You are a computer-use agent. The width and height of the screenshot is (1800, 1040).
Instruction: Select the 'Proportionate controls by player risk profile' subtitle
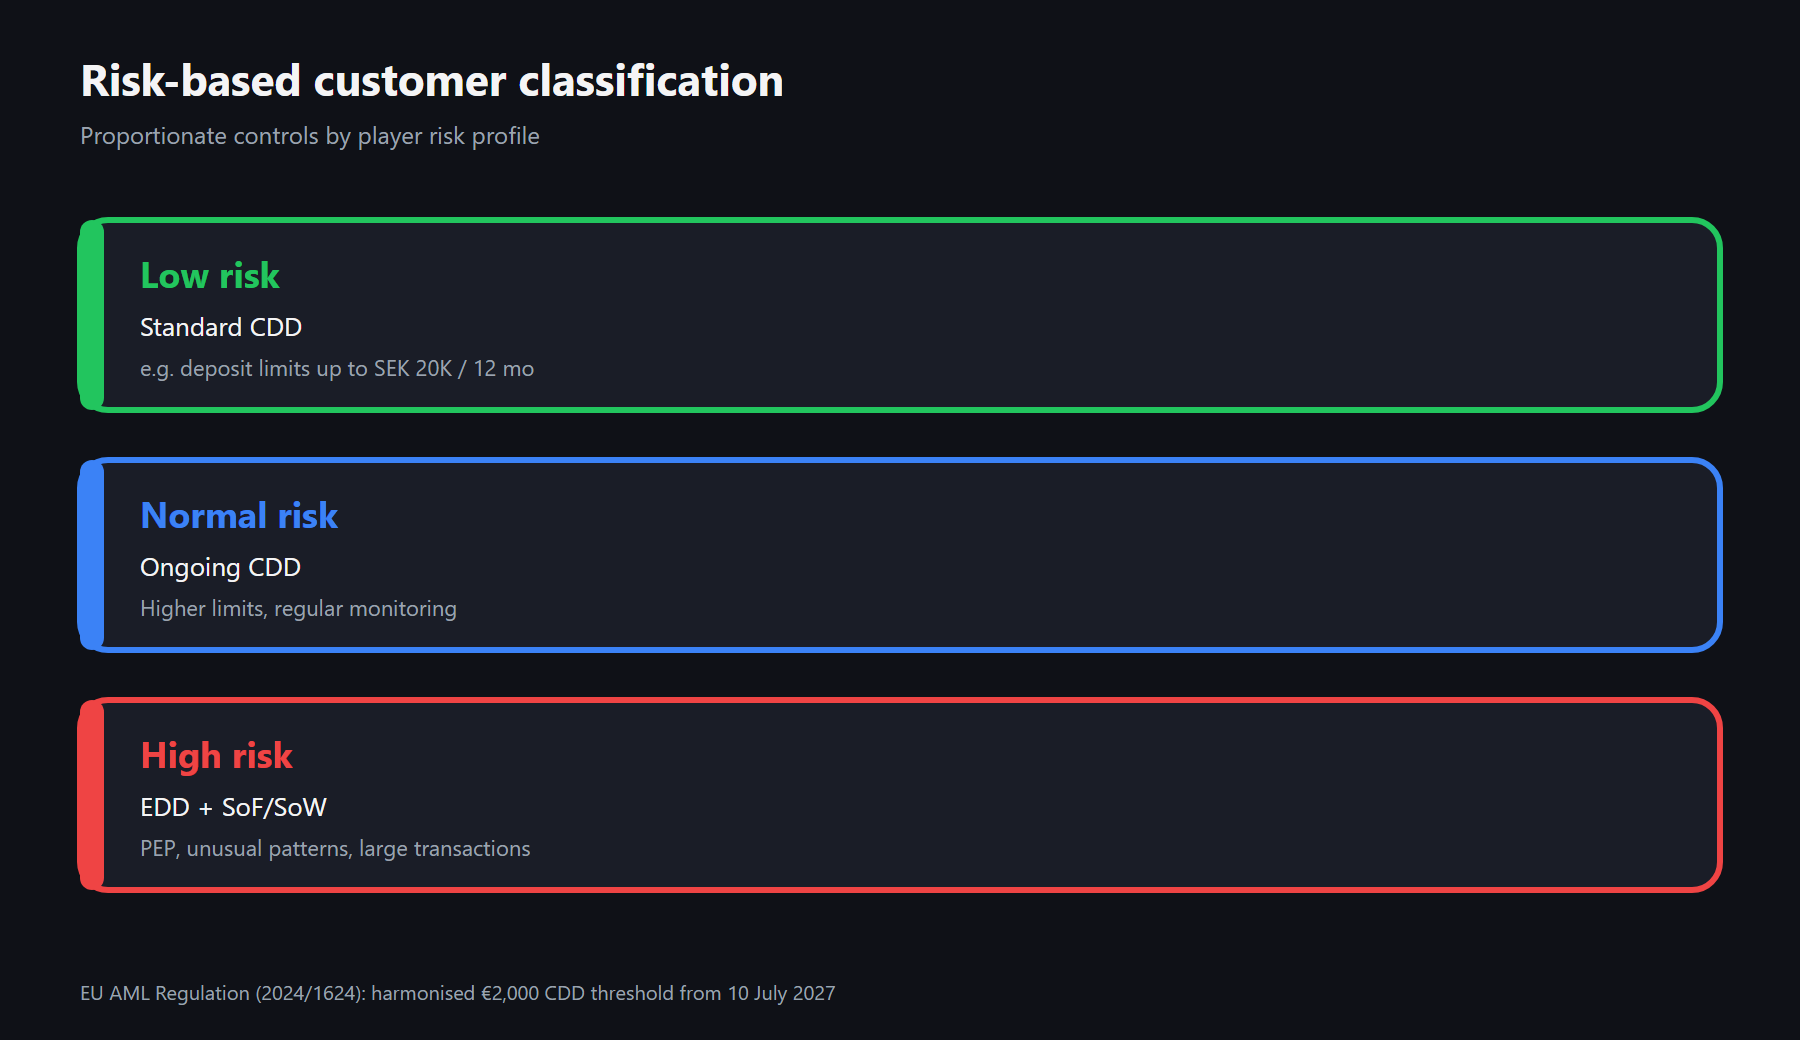(x=310, y=136)
